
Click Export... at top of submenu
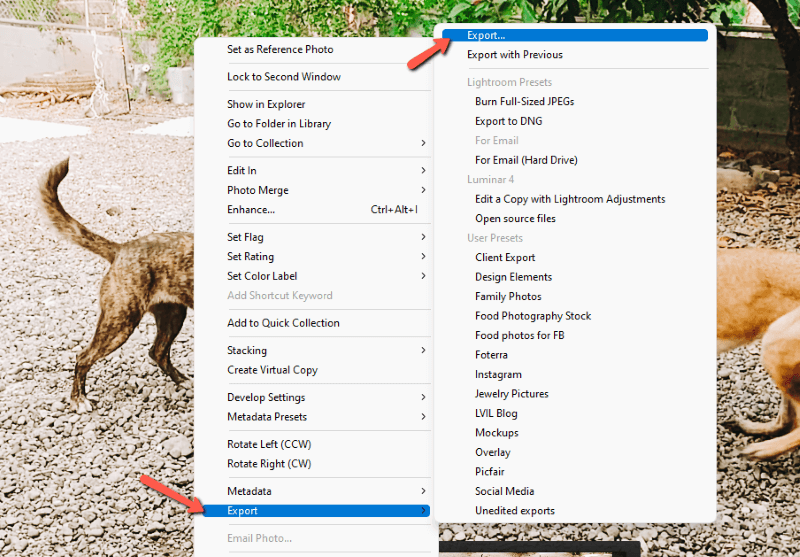coord(575,35)
